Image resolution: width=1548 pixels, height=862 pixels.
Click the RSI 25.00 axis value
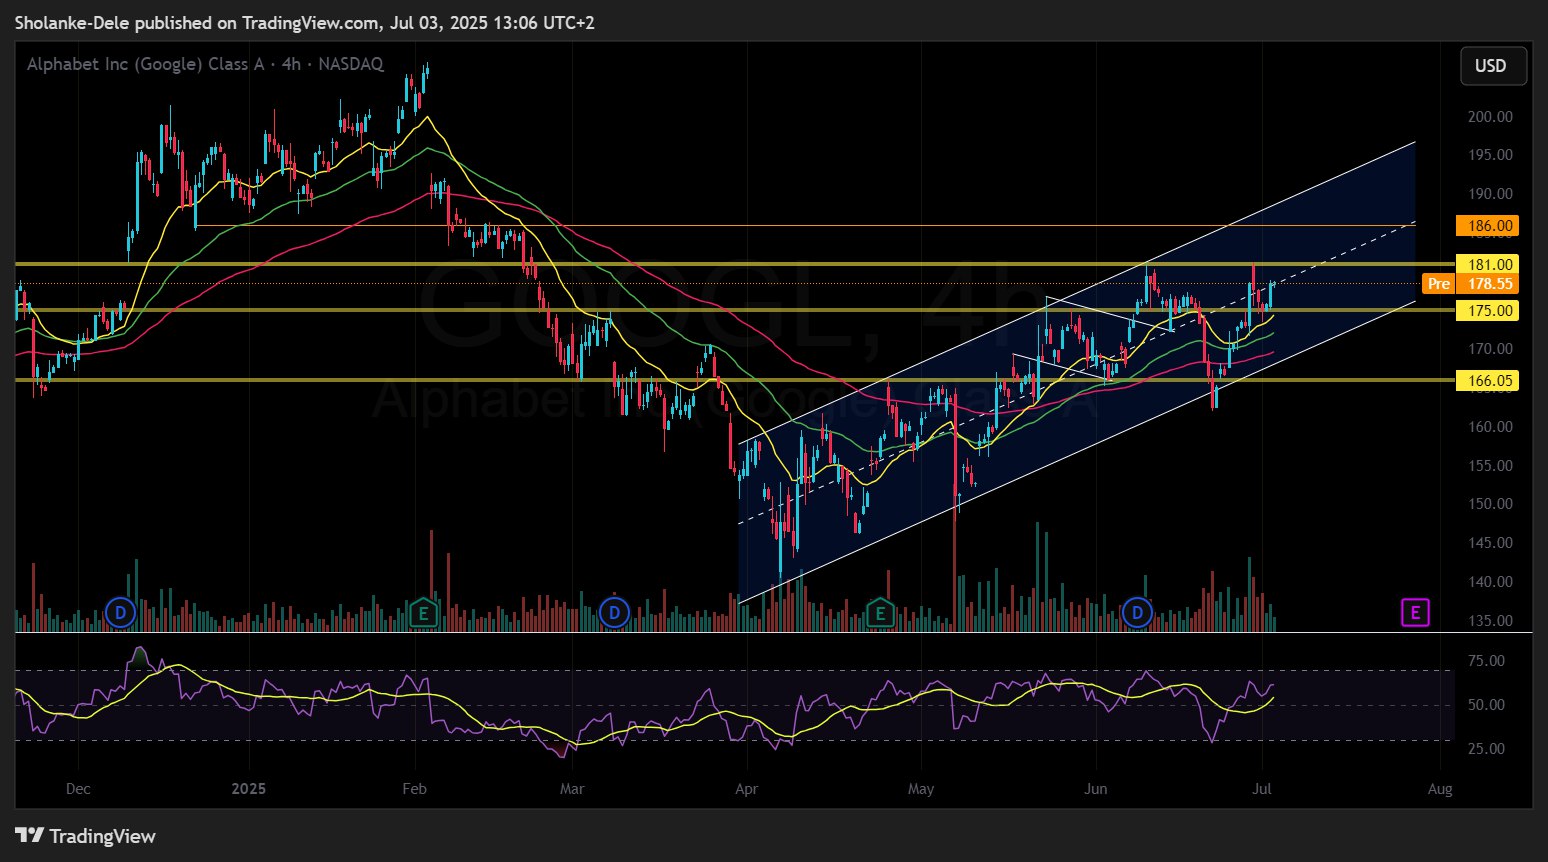coord(1486,749)
